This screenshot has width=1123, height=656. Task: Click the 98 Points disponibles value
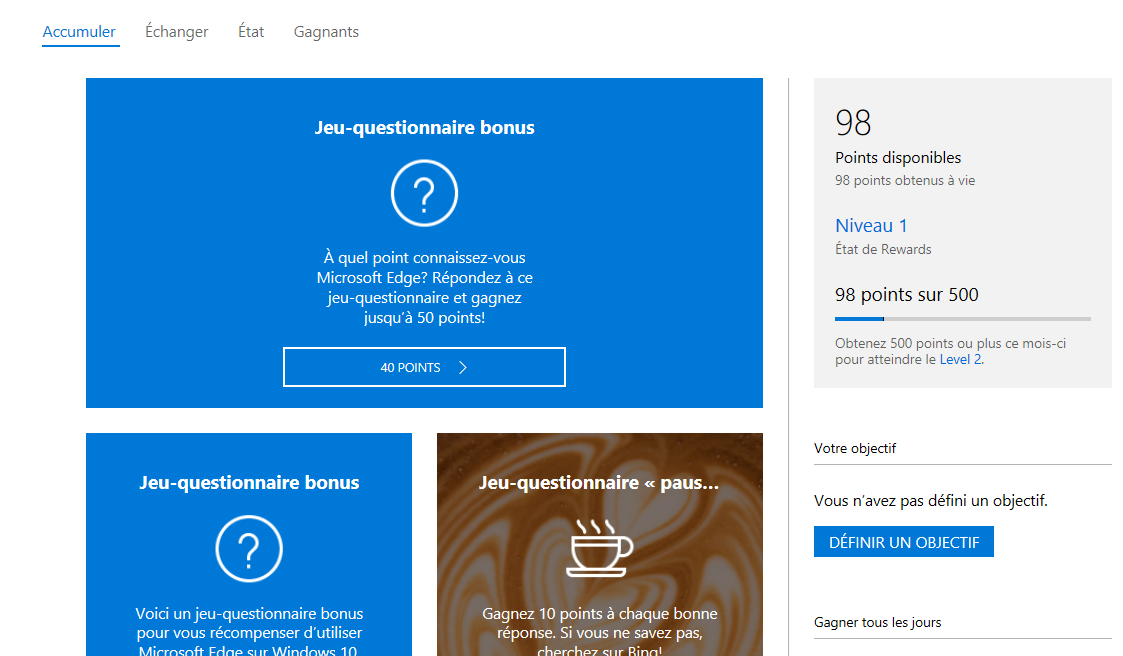853,122
